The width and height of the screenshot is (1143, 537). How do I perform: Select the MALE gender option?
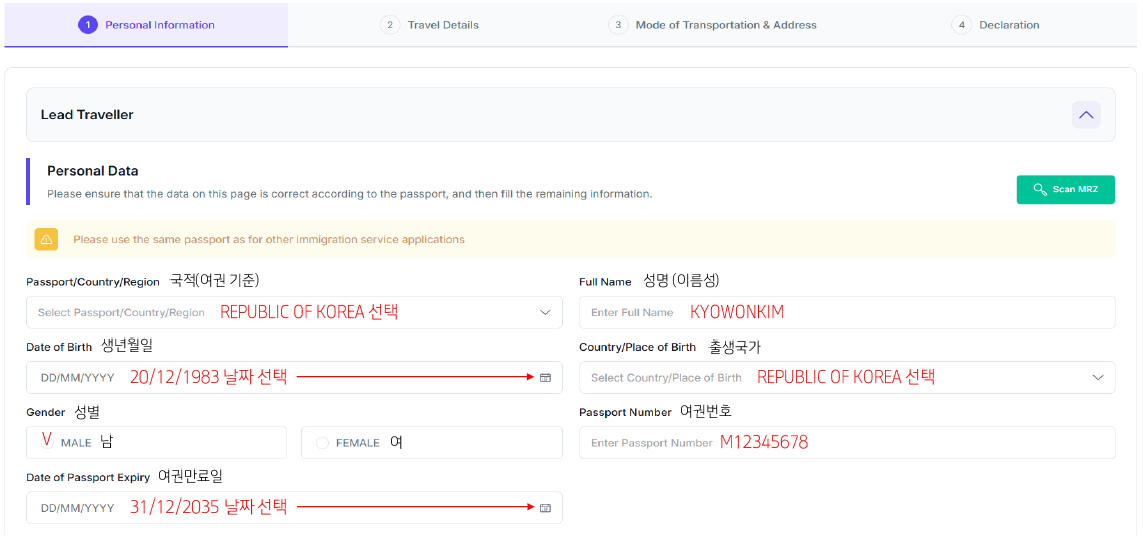click(x=46, y=442)
